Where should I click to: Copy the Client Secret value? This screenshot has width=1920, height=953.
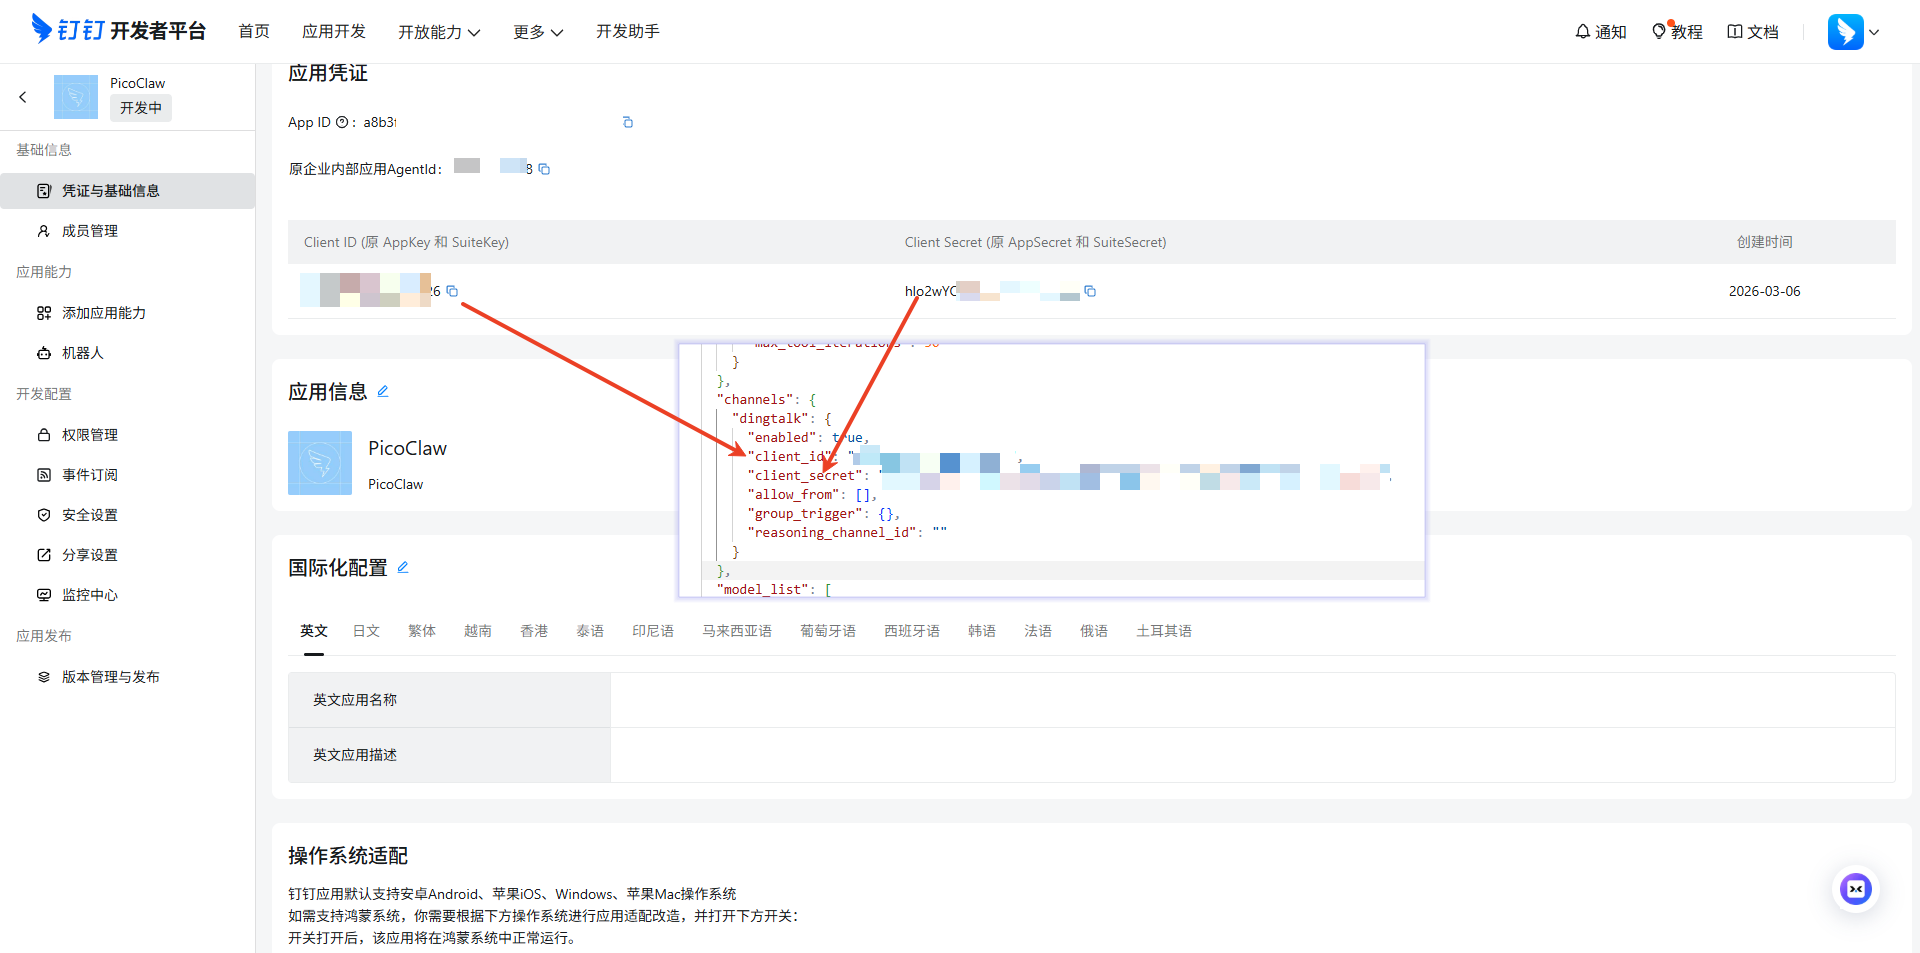[x=1090, y=291]
